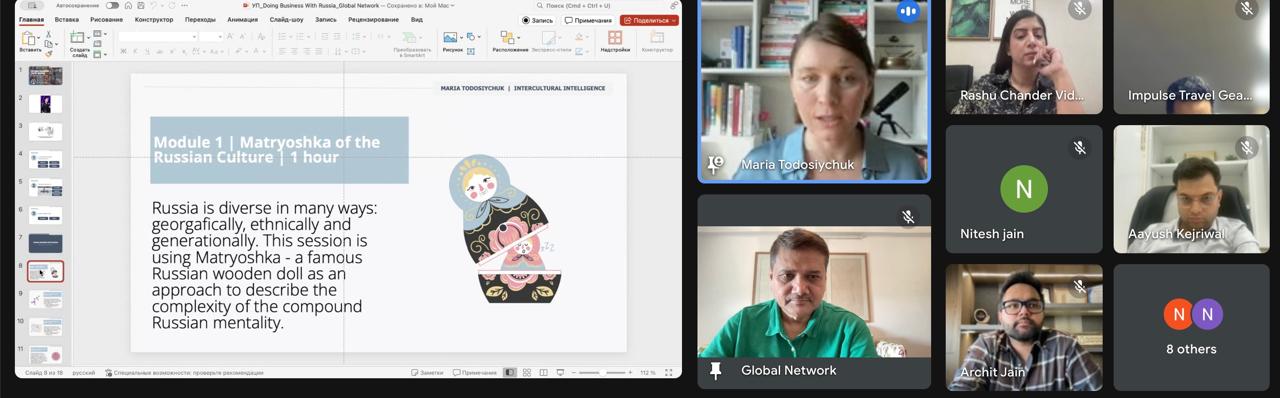Select slide 2 thumbnail
The height and width of the screenshot is (398, 1280).
(x=45, y=104)
